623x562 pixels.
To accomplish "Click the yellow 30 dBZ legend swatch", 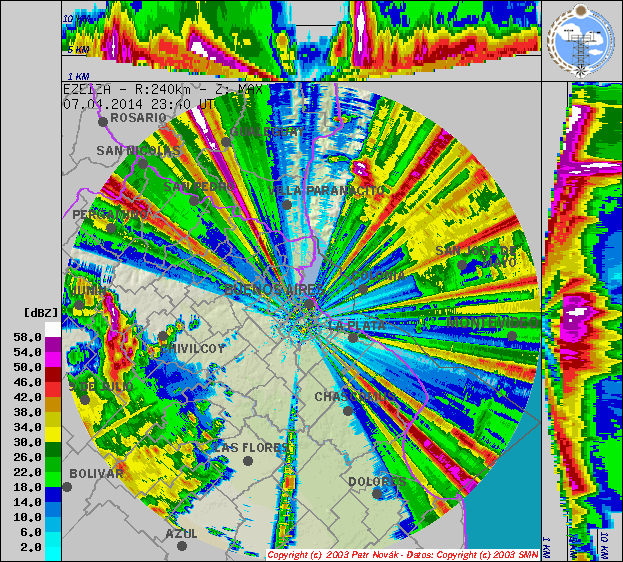I will pos(53,434).
